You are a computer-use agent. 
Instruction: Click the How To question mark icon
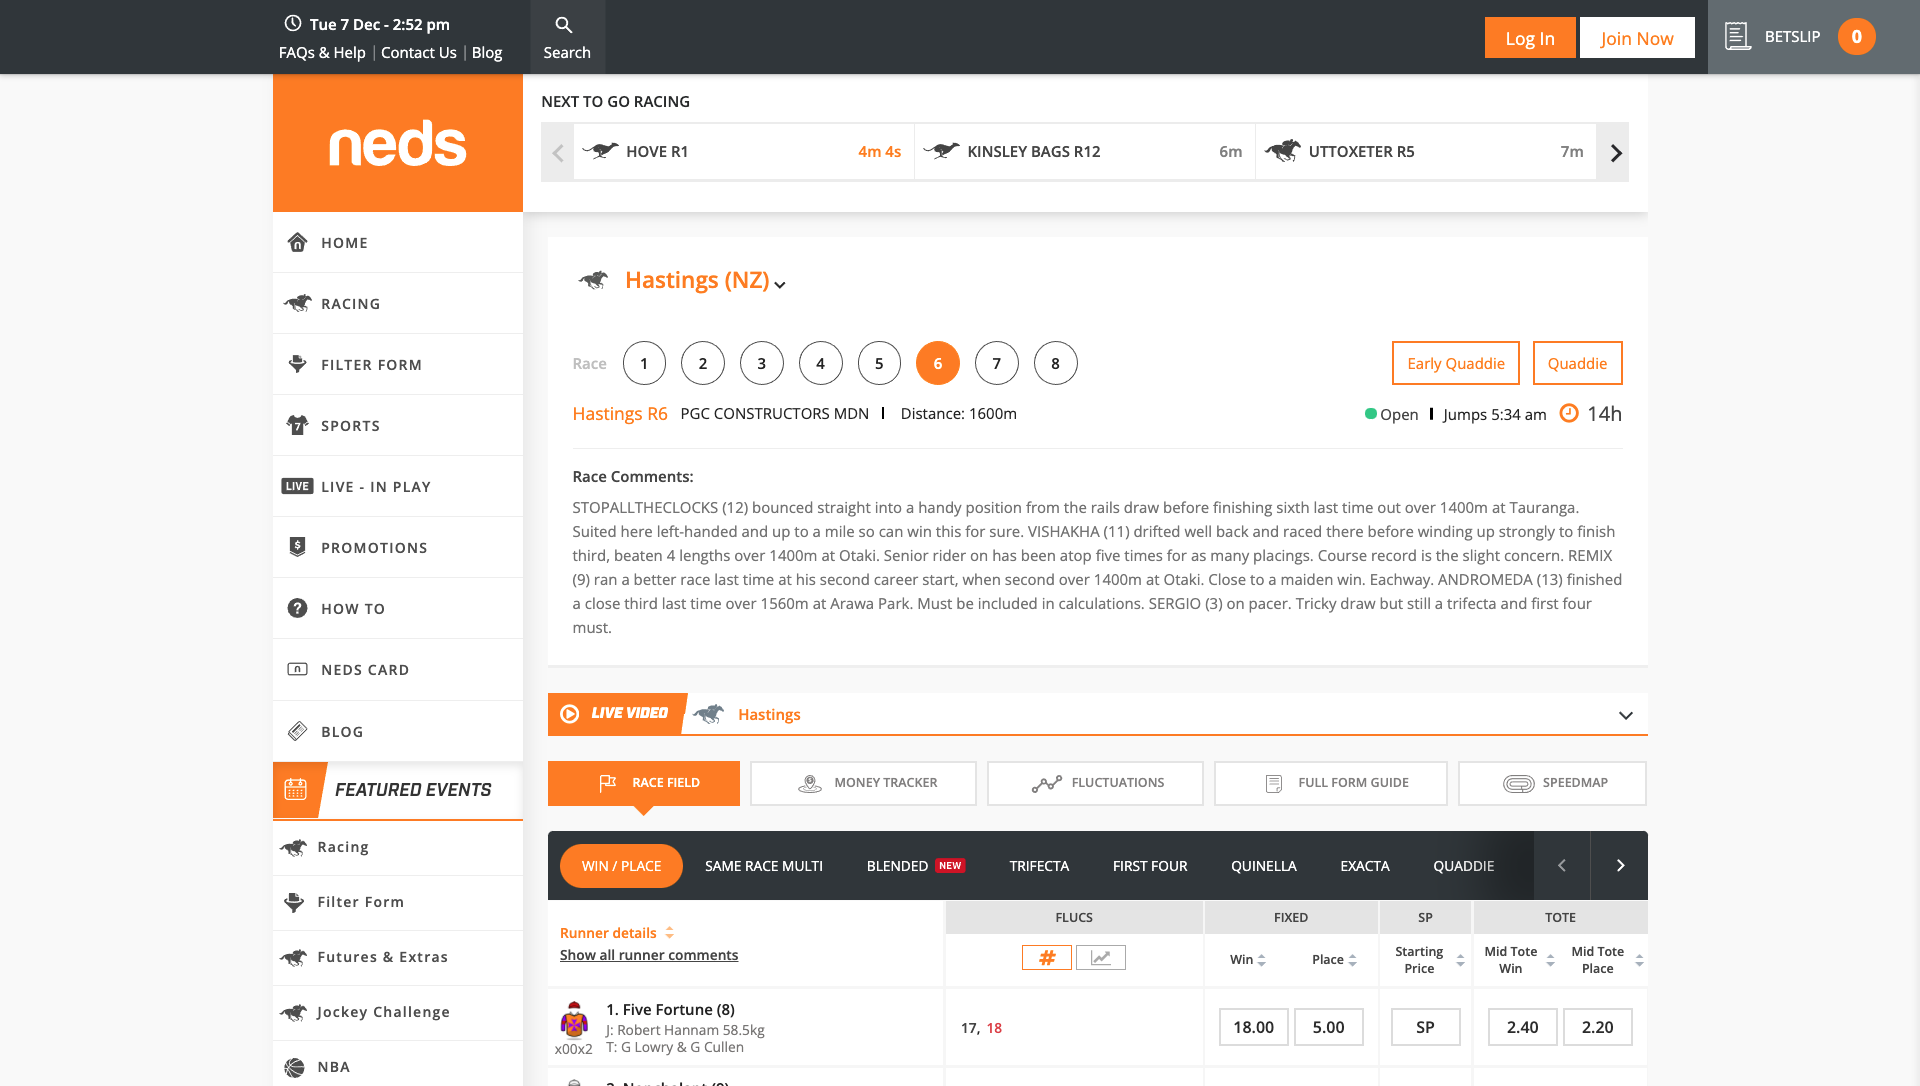(297, 608)
